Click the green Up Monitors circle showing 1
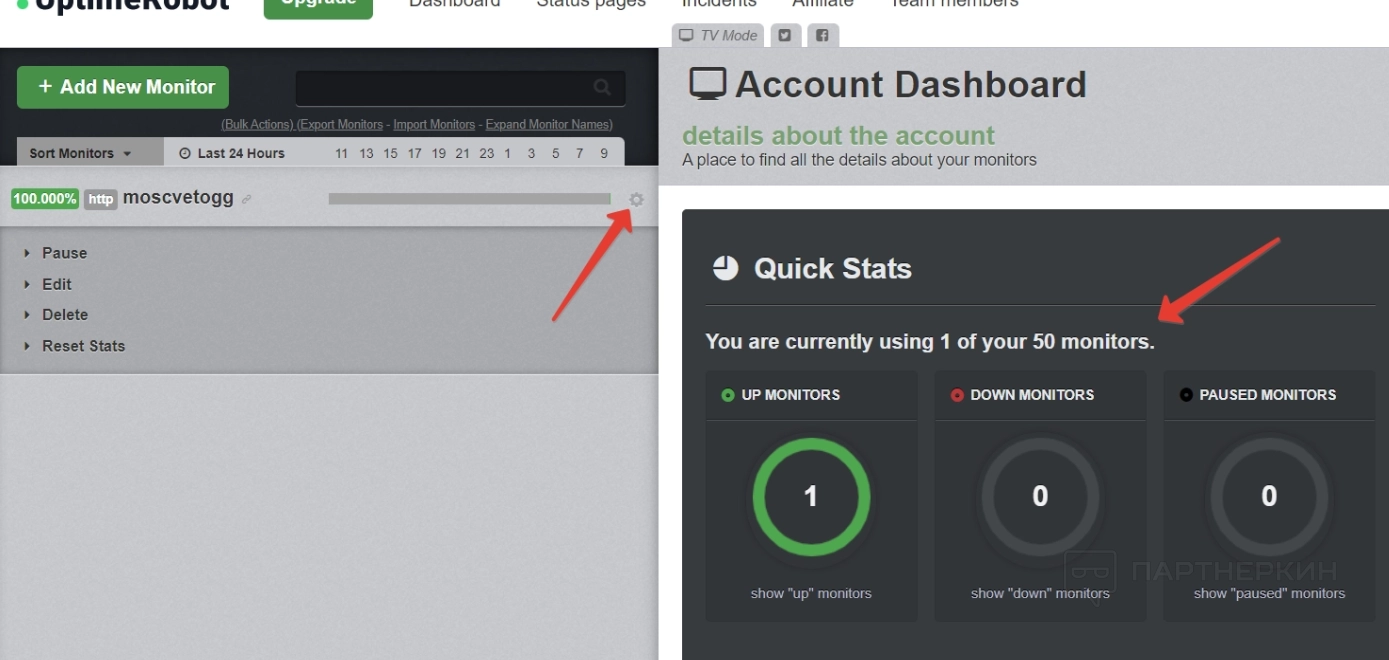Image resolution: width=1389 pixels, height=660 pixels. (811, 496)
